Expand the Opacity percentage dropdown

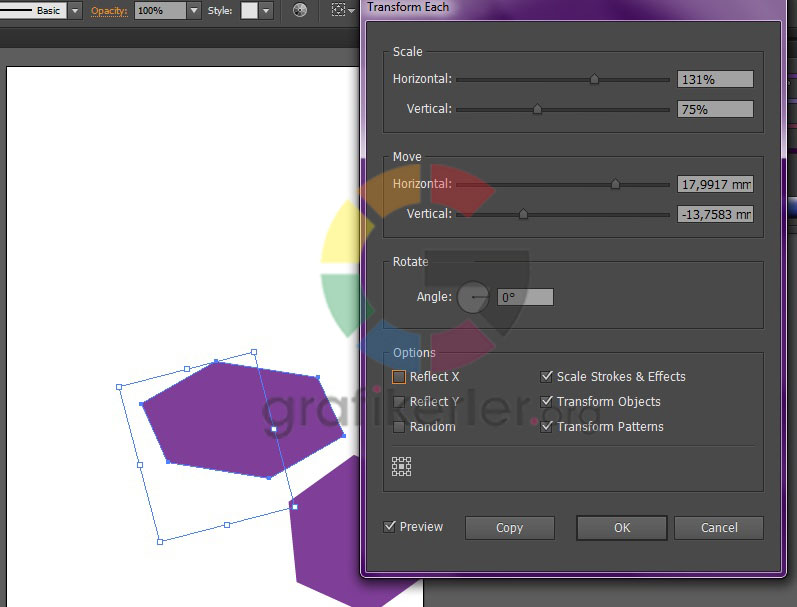[x=193, y=11]
